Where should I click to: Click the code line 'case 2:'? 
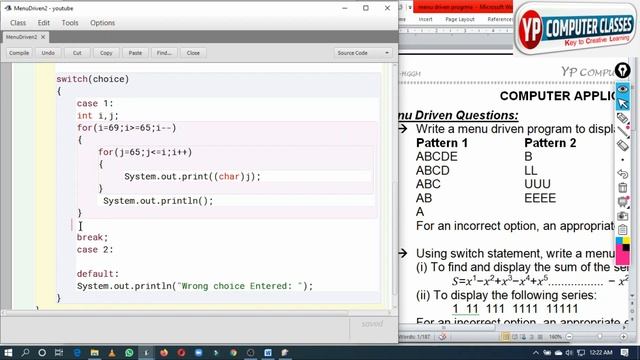[x=95, y=249]
